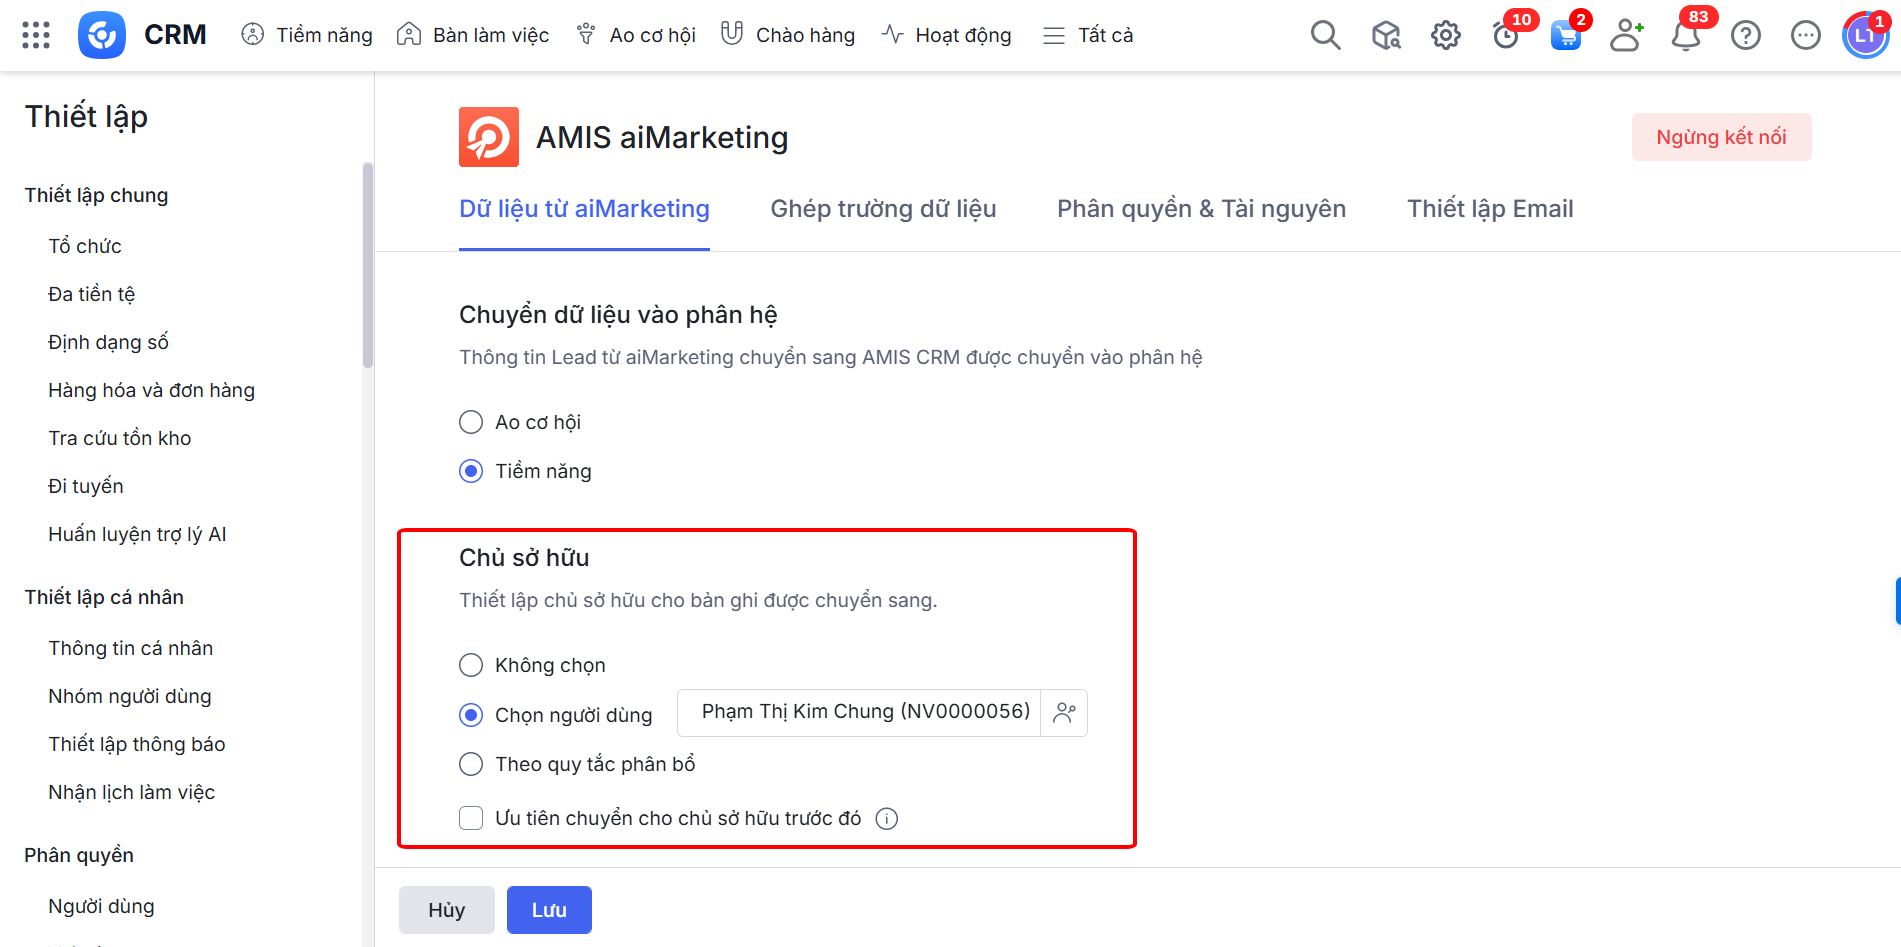Viewport: 1901px width, 947px height.
Task: Open the app launcher grid icon
Action: 36,35
